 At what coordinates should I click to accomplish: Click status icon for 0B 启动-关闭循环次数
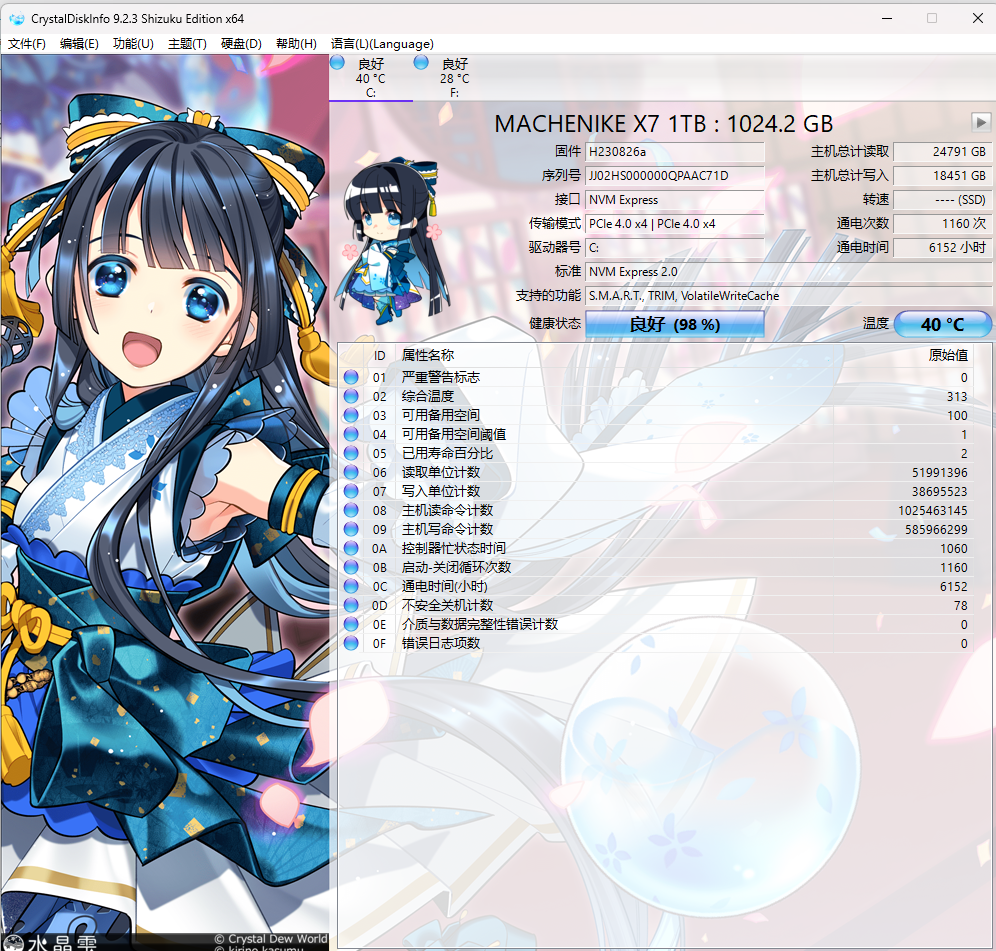(351, 567)
